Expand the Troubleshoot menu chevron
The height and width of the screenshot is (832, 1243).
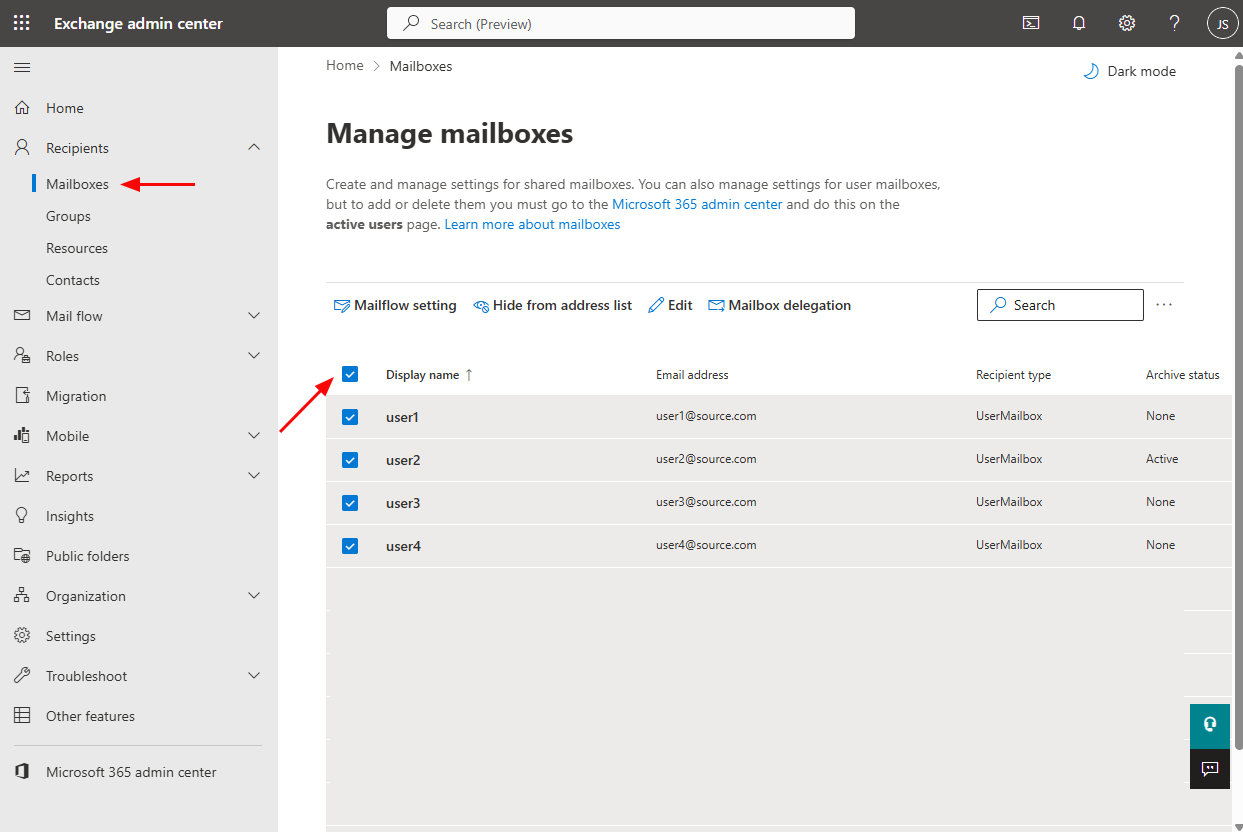coord(254,676)
